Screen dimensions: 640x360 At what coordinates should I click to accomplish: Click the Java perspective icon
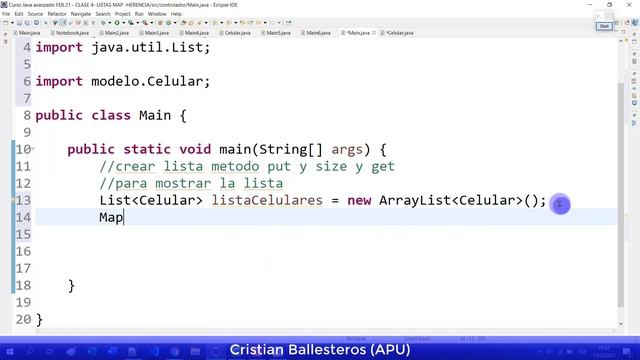tap(635, 23)
